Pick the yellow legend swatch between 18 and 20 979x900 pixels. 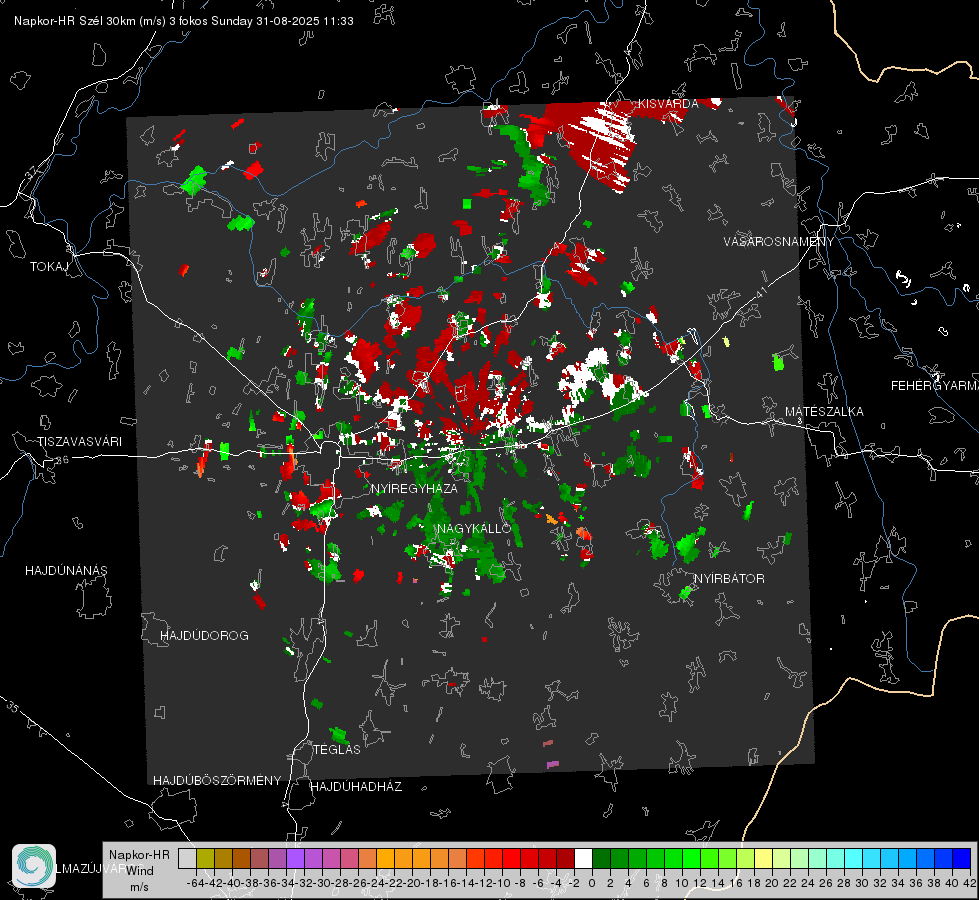[x=763, y=858]
